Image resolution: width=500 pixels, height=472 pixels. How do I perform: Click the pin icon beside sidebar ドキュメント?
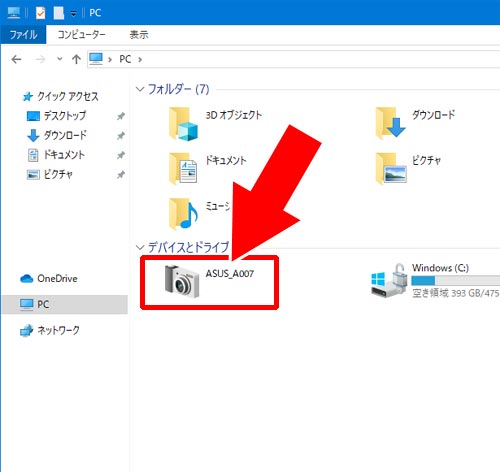click(121, 155)
